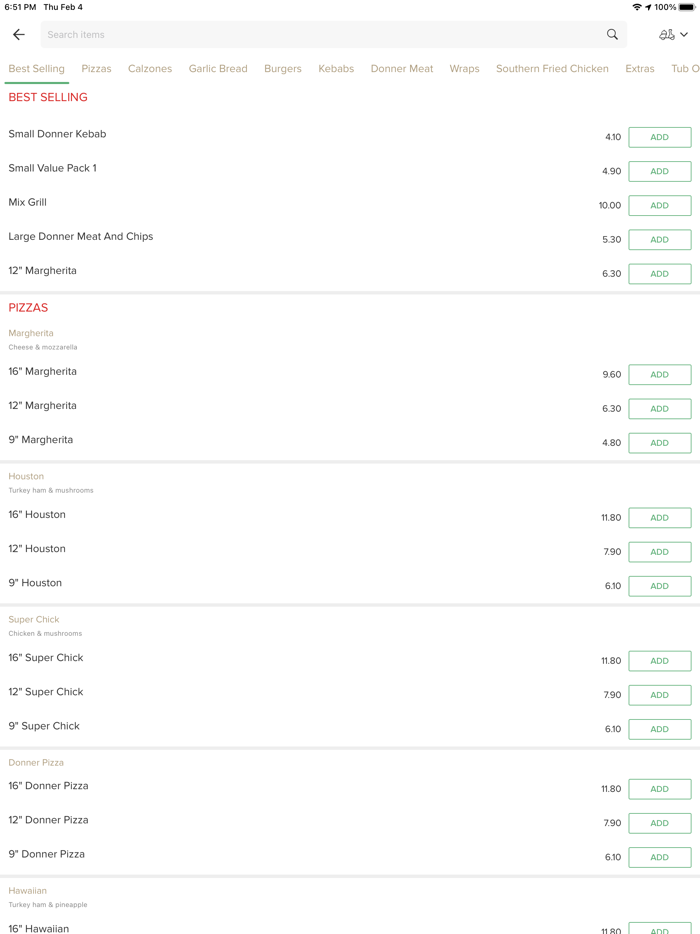The image size is (700, 934).
Task: Add the 16" Houston pizza
Action: click(659, 518)
